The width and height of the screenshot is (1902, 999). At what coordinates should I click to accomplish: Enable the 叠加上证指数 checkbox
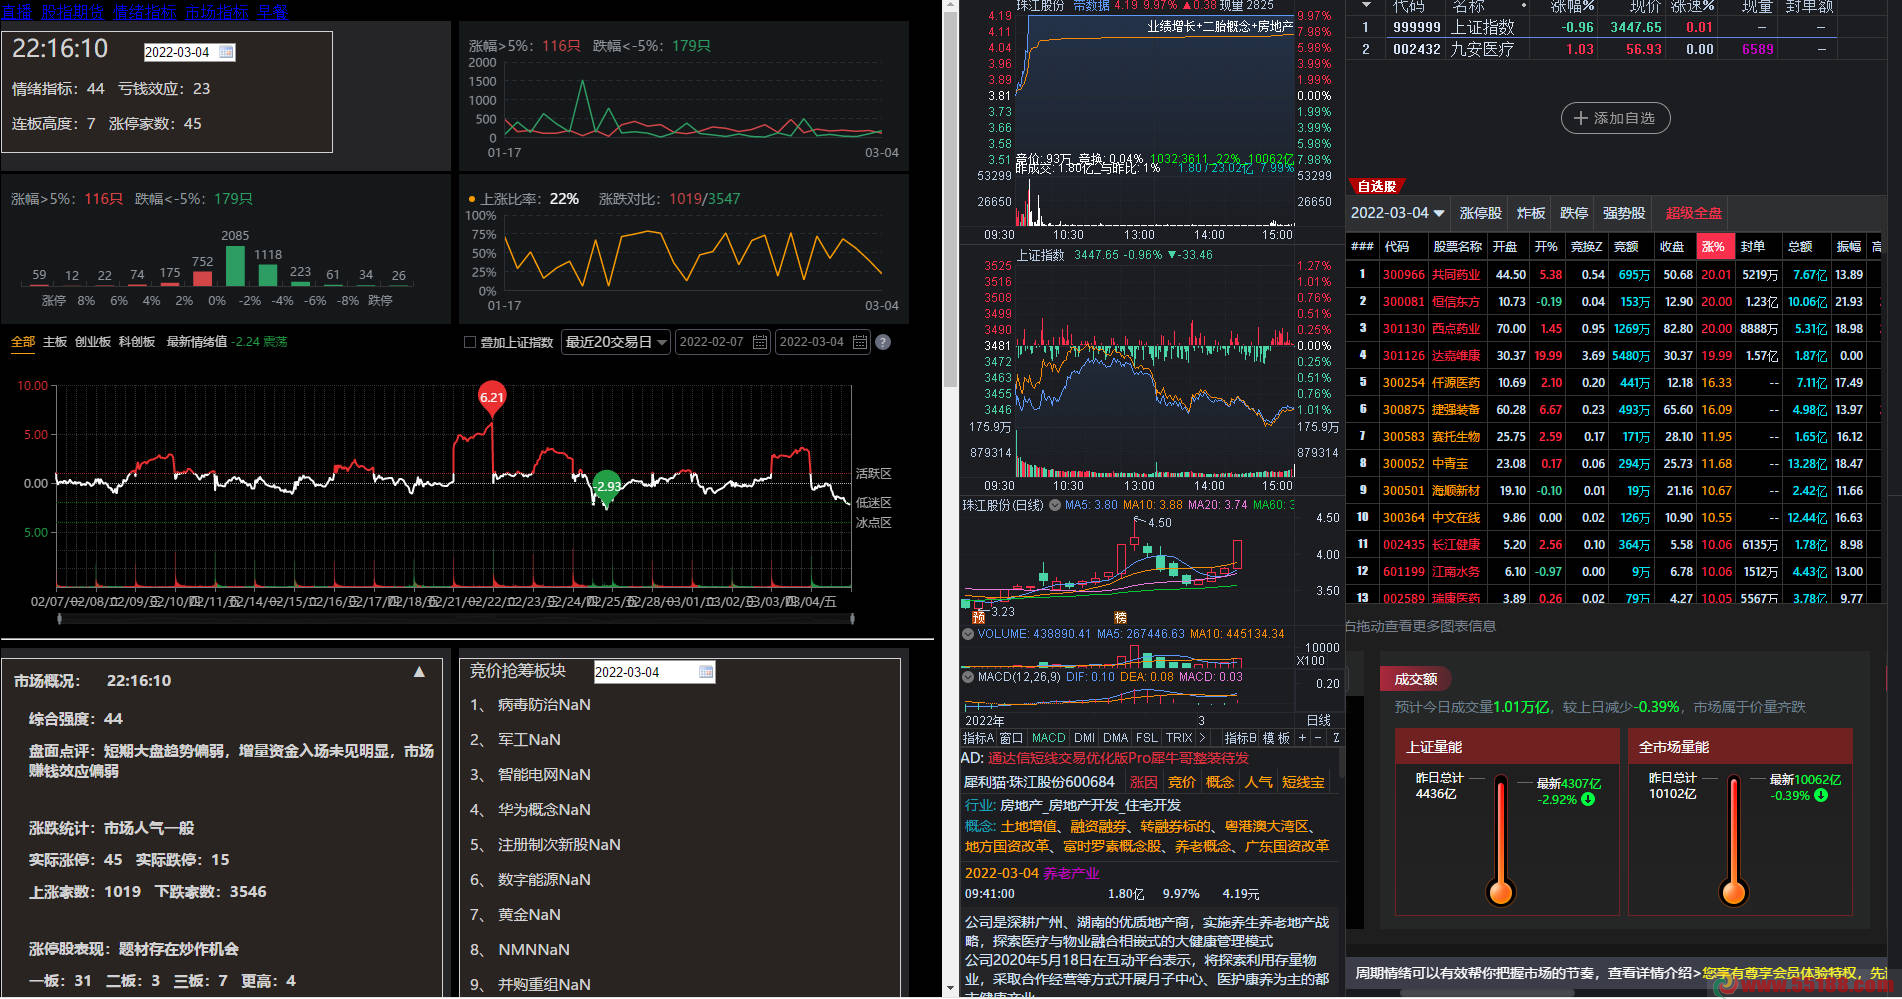[470, 342]
